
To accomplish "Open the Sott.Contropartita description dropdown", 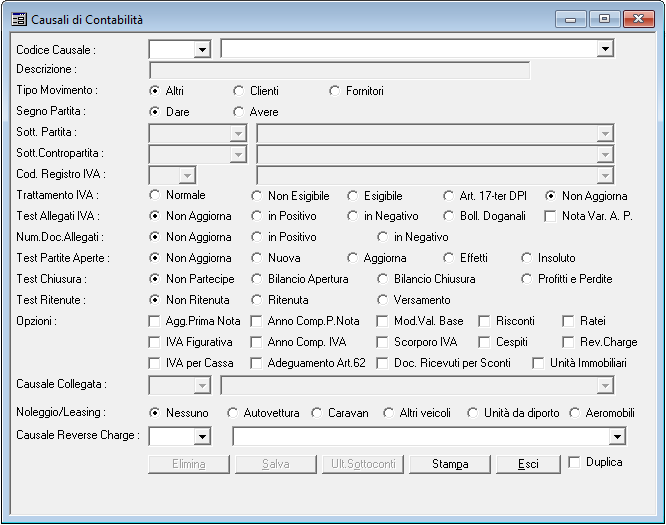I will [605, 154].
